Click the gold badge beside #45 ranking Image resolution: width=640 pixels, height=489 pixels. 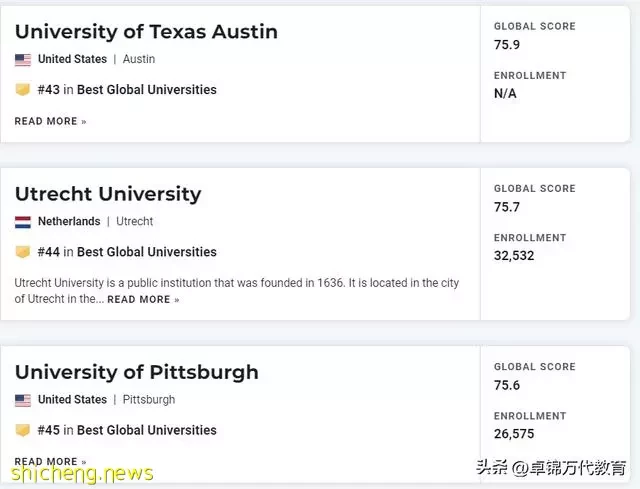click(23, 430)
